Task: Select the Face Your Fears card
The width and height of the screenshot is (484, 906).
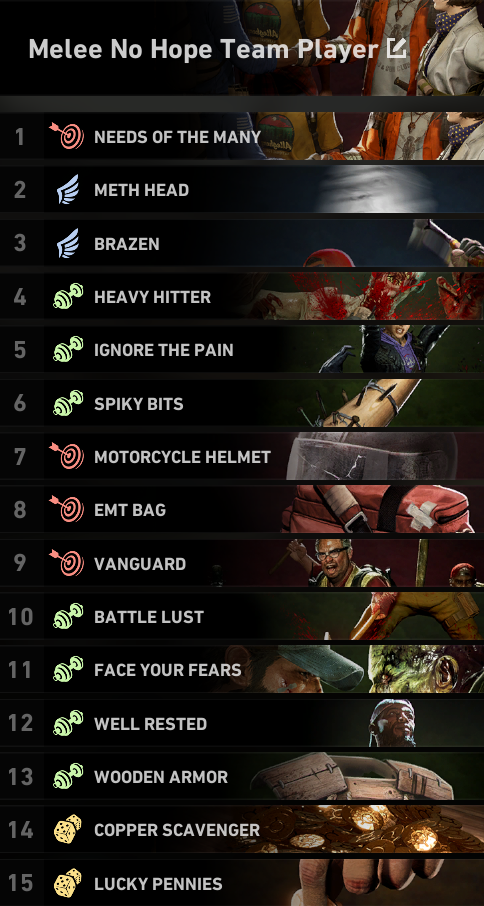Action: point(242,670)
